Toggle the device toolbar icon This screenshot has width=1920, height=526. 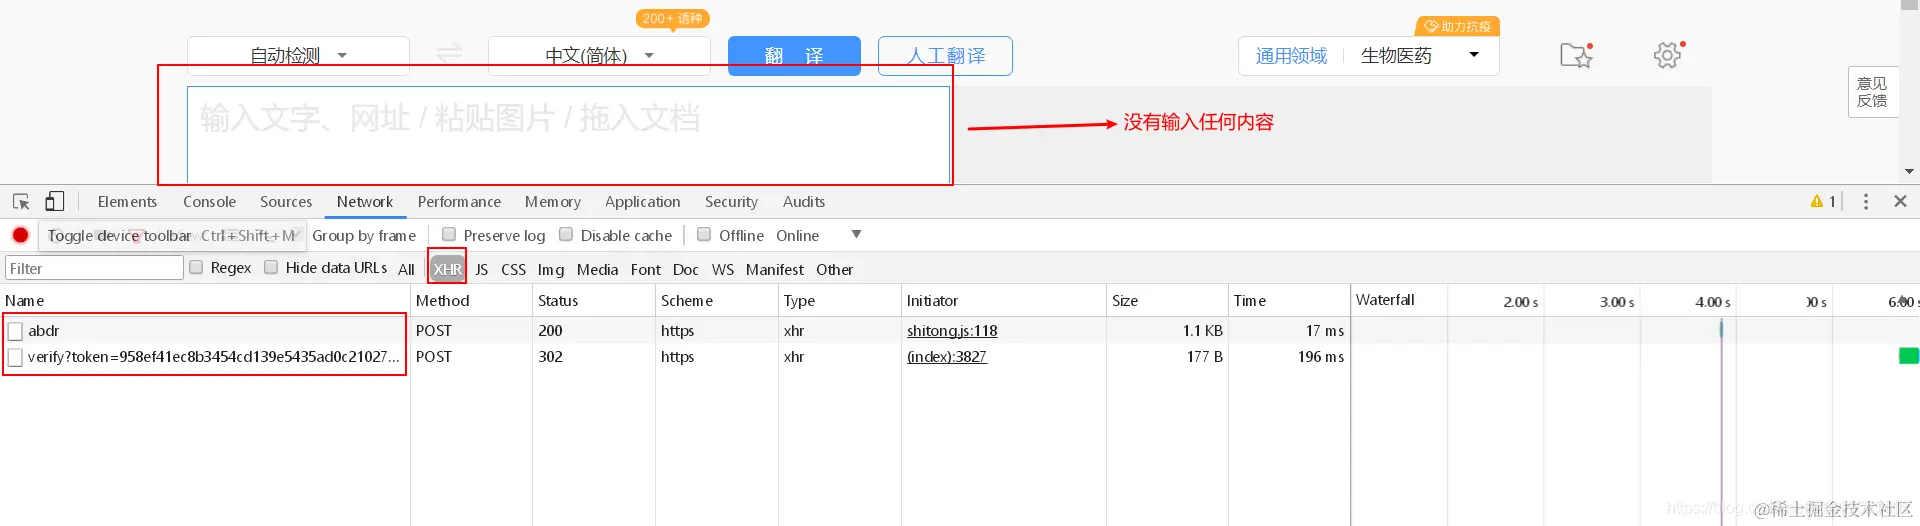tap(55, 201)
